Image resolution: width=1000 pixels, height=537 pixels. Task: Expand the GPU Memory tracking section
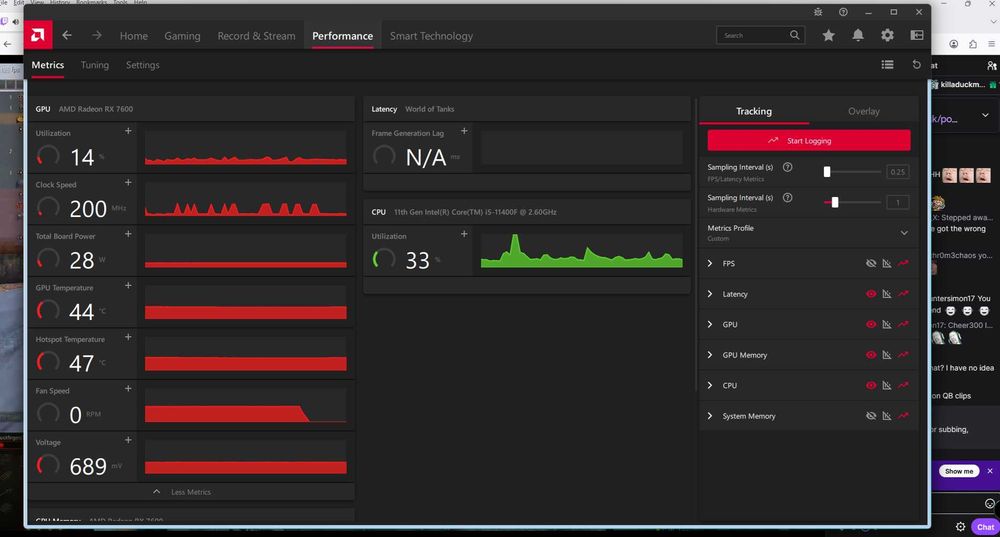(710, 355)
